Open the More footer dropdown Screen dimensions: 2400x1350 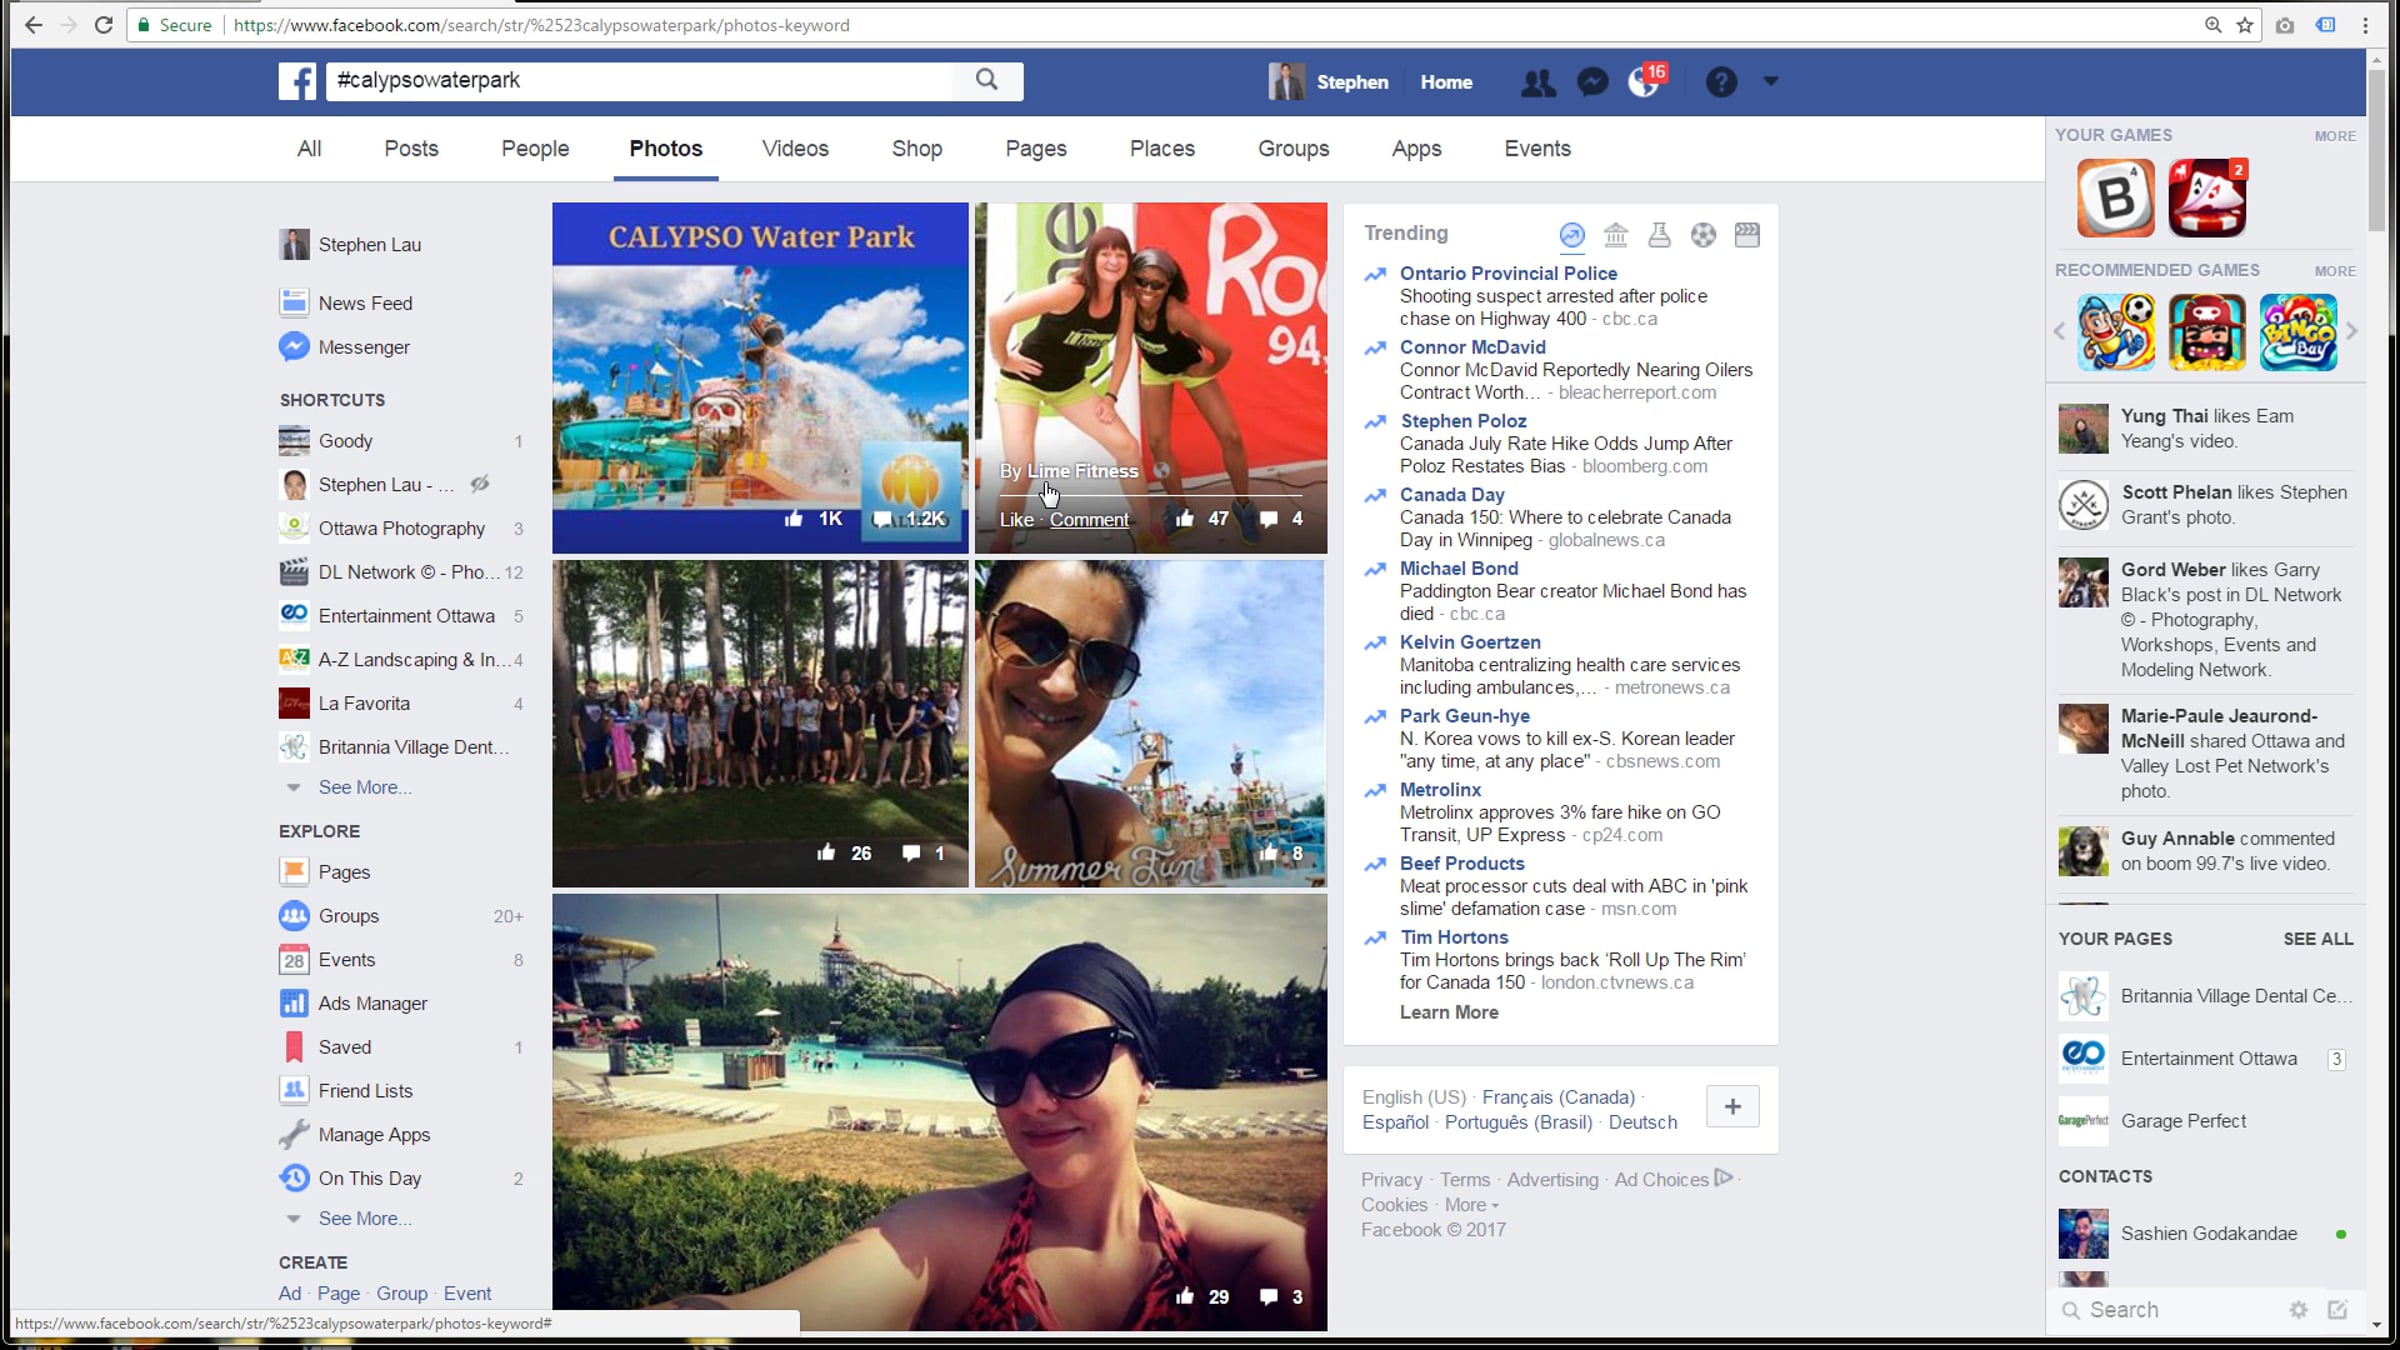1471,1205
